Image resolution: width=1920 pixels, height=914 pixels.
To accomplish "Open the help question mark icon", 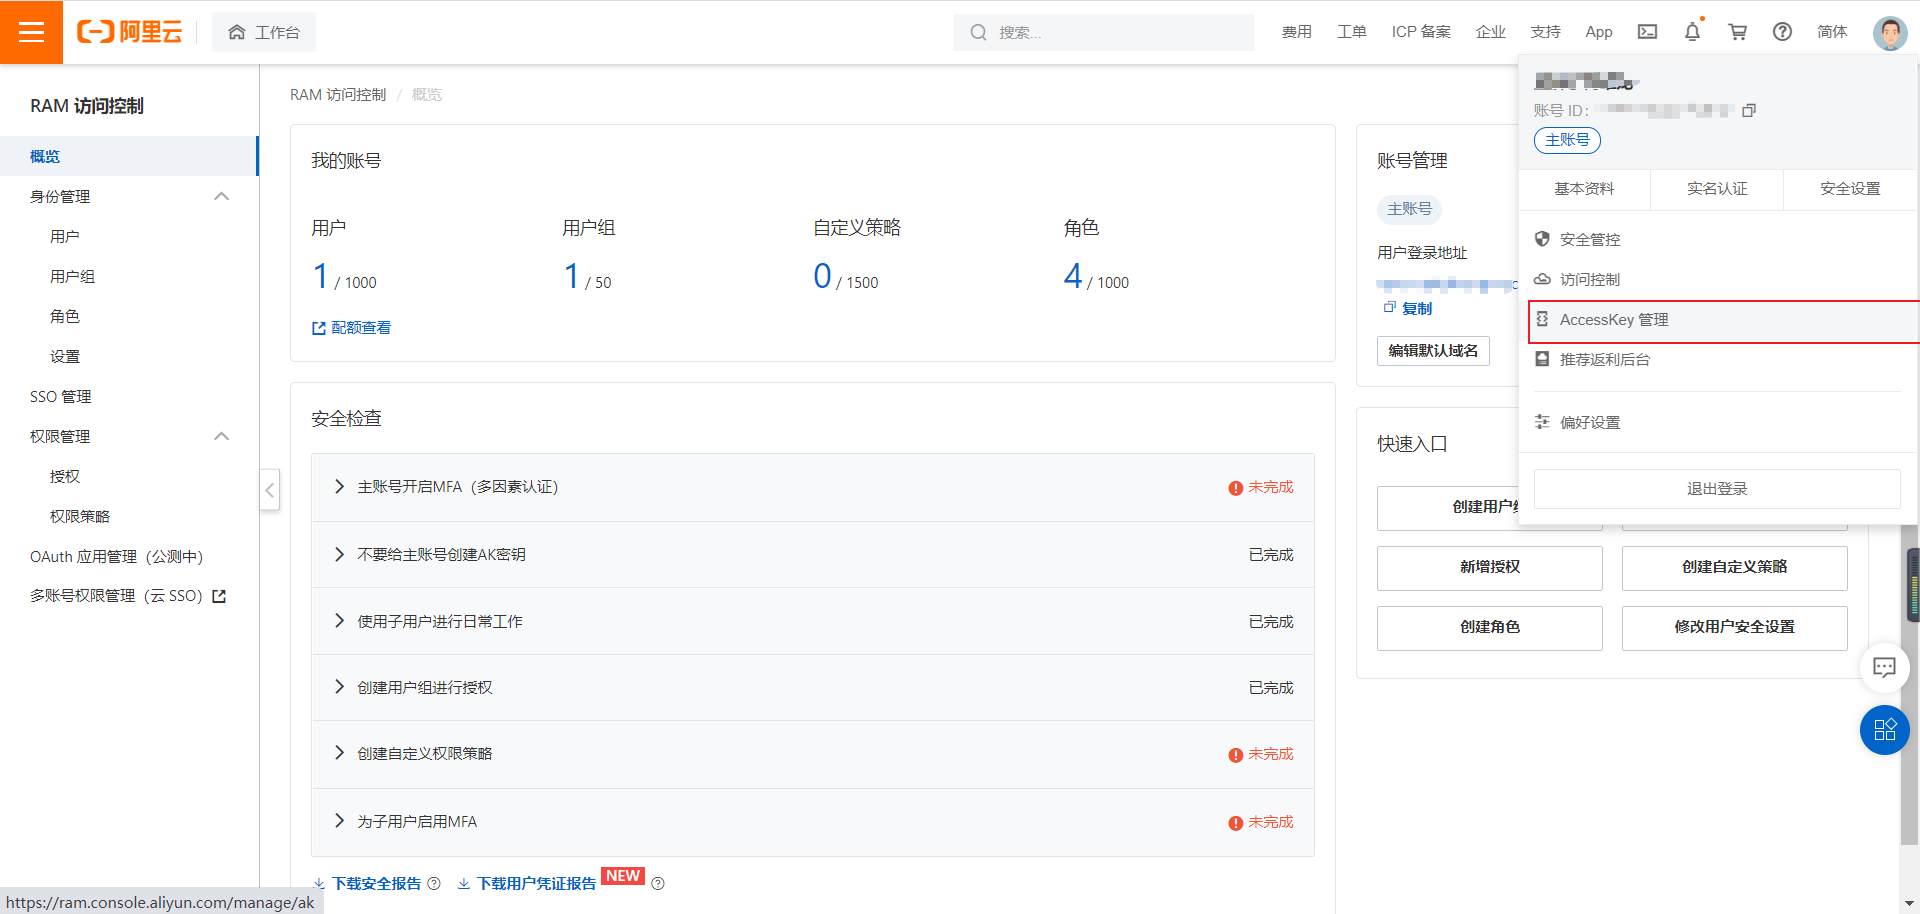I will 1782,32.
